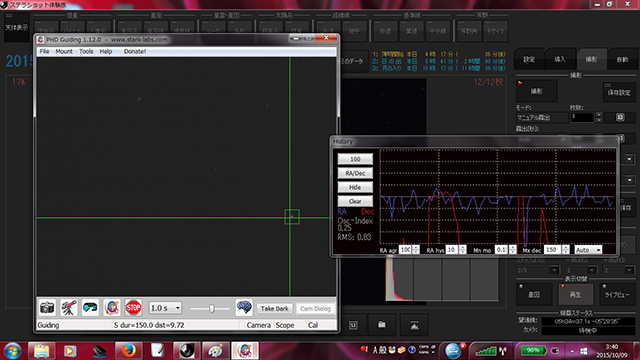
Task: Open advanced settings via the brain icon
Action: [x=244, y=307]
